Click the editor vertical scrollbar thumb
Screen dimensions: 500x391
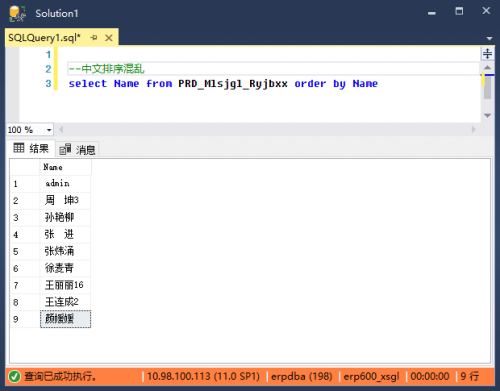(487, 87)
